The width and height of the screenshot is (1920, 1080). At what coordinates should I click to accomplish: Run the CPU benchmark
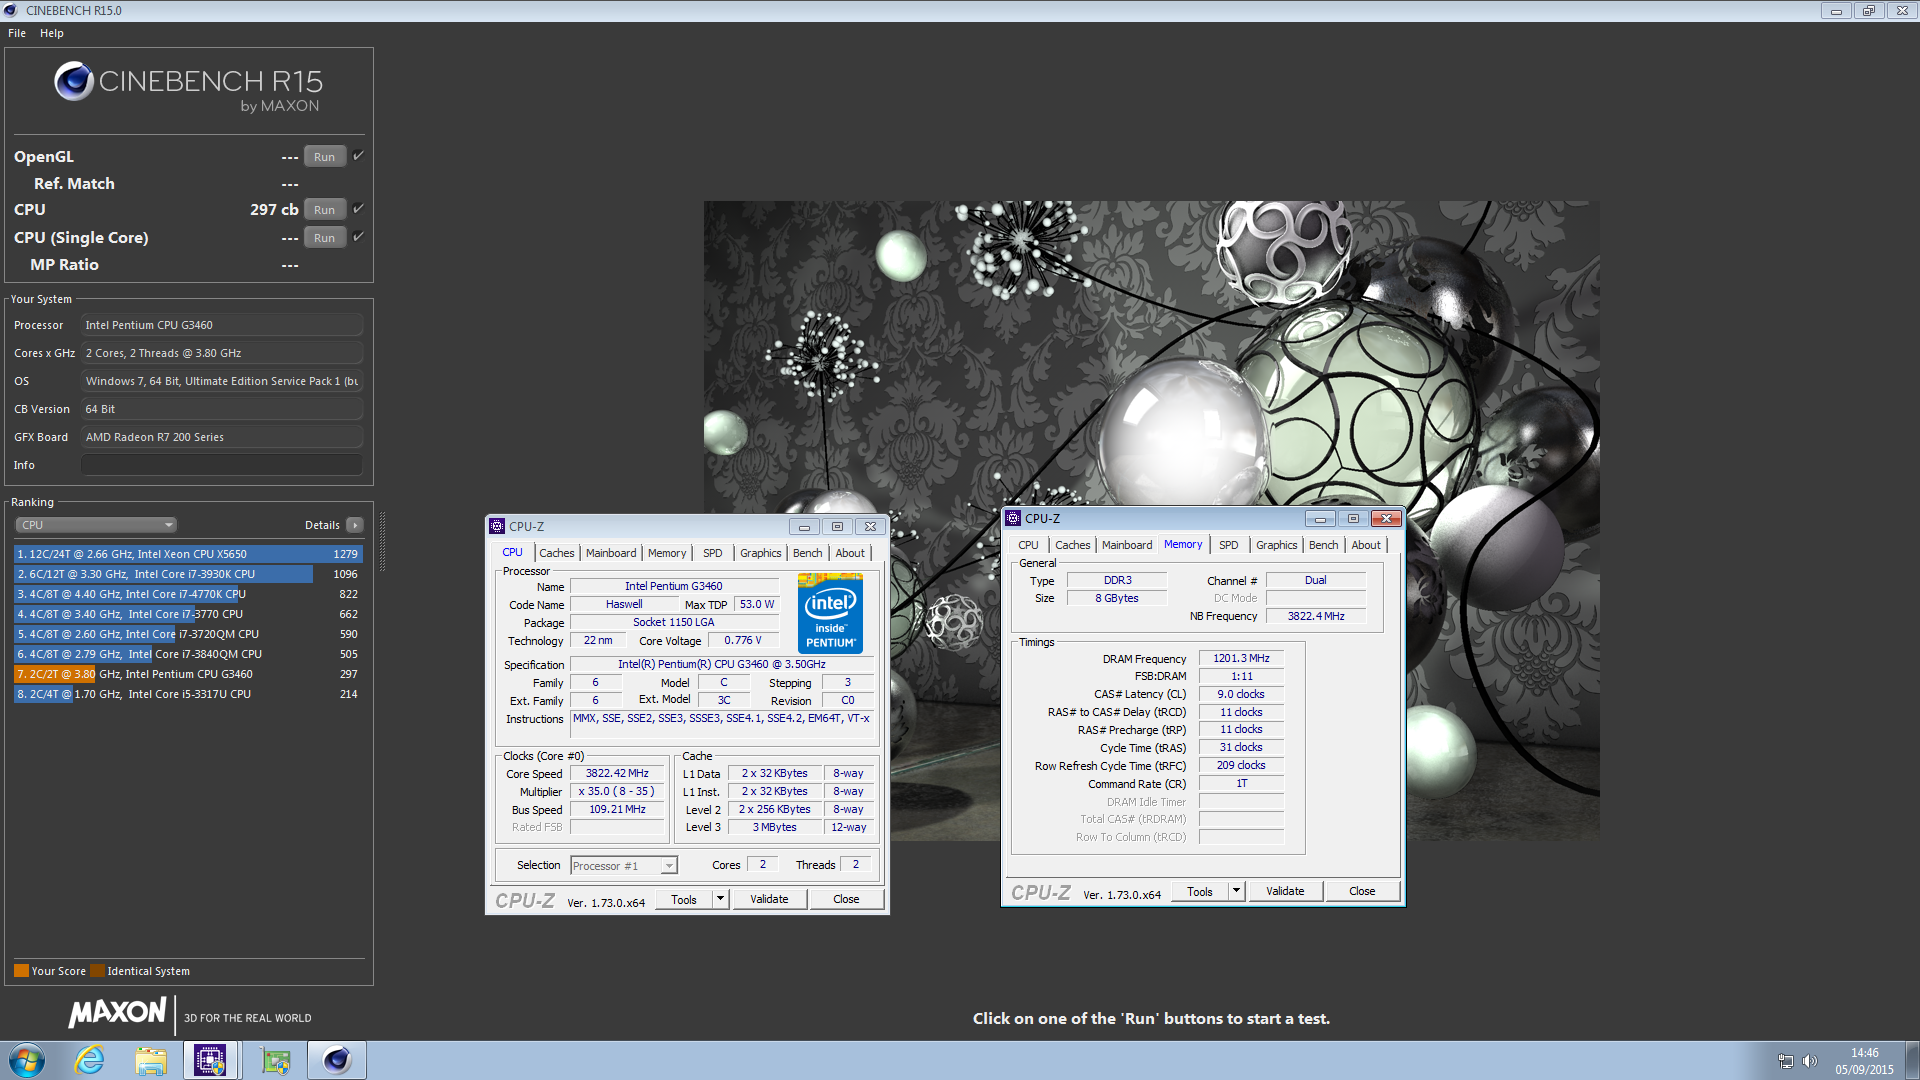(324, 210)
